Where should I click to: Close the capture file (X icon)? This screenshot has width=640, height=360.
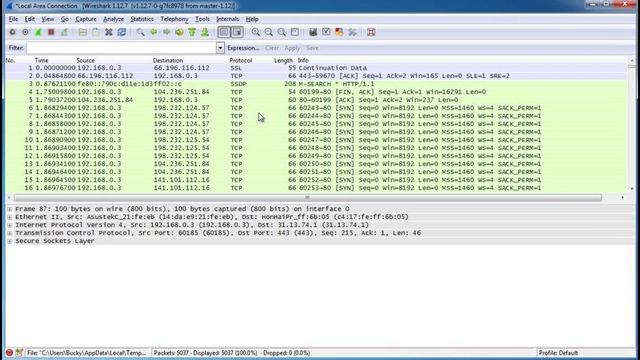(x=109, y=32)
